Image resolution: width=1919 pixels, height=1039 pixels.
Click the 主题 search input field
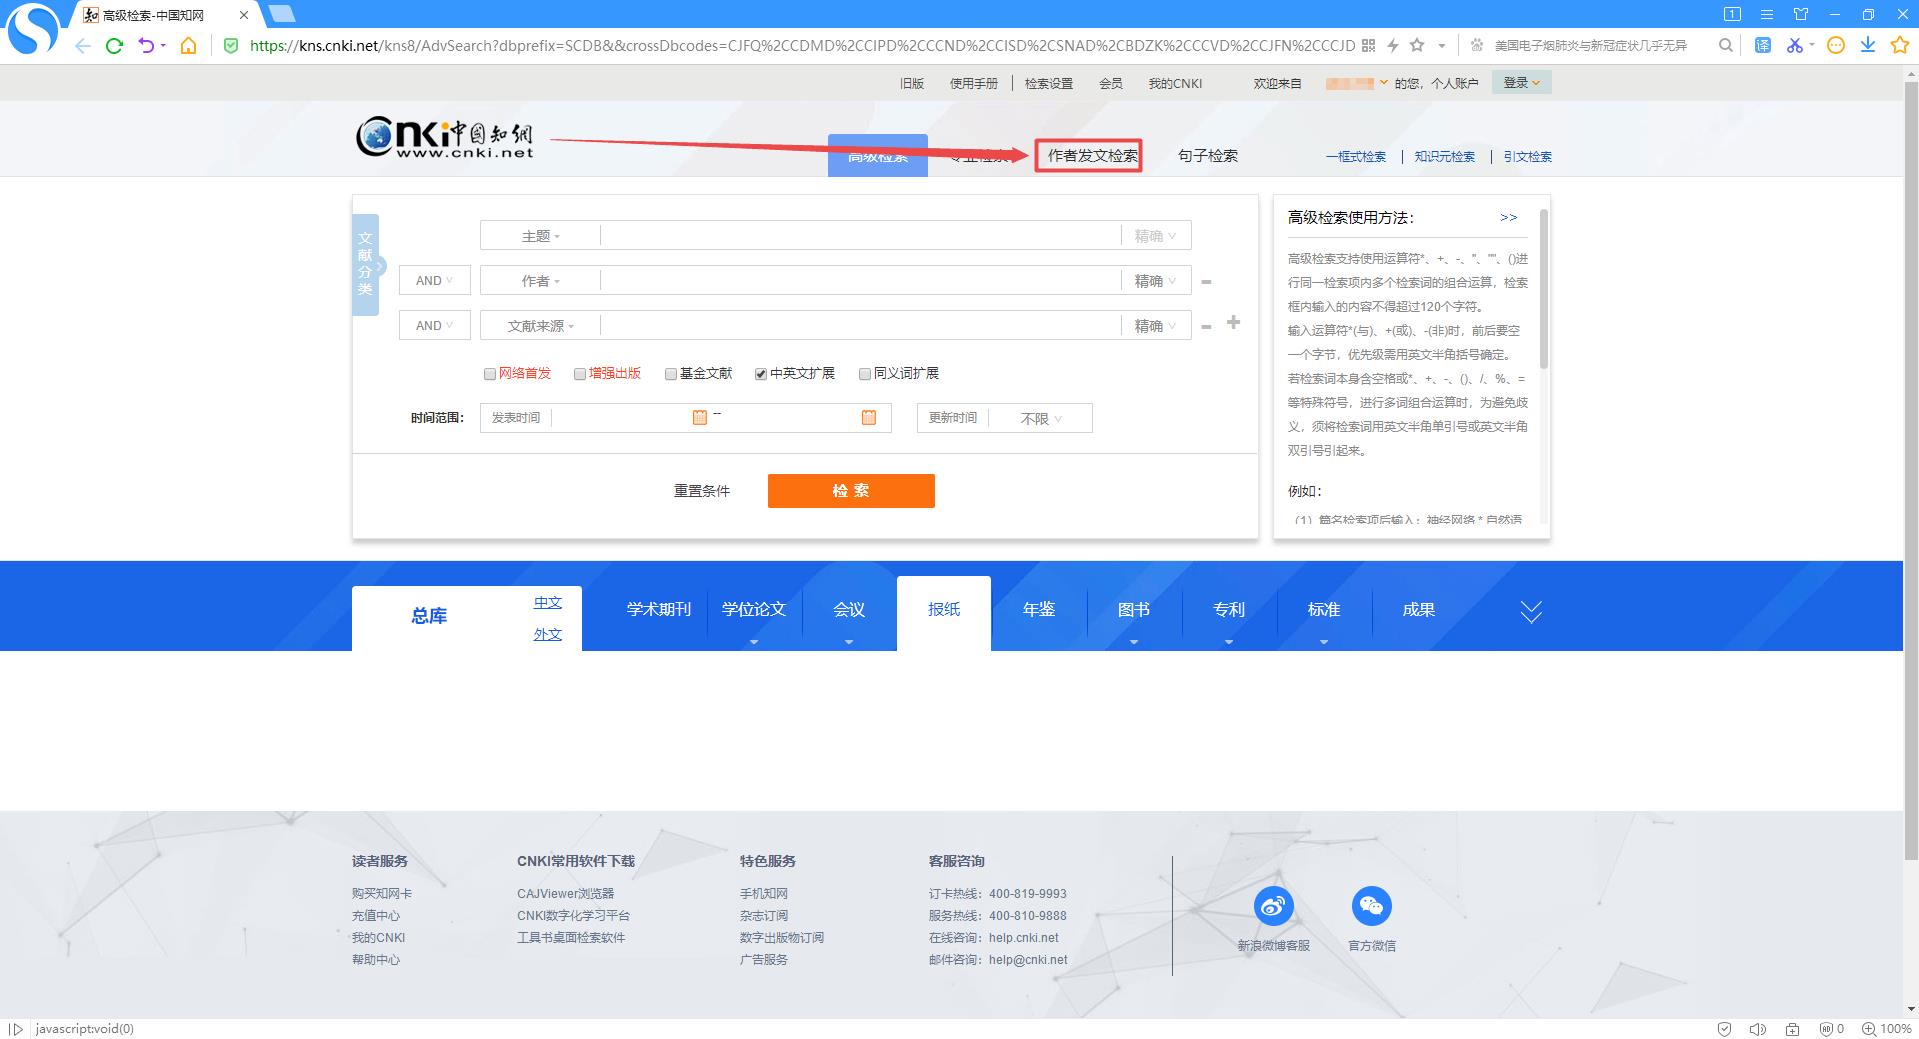point(860,236)
